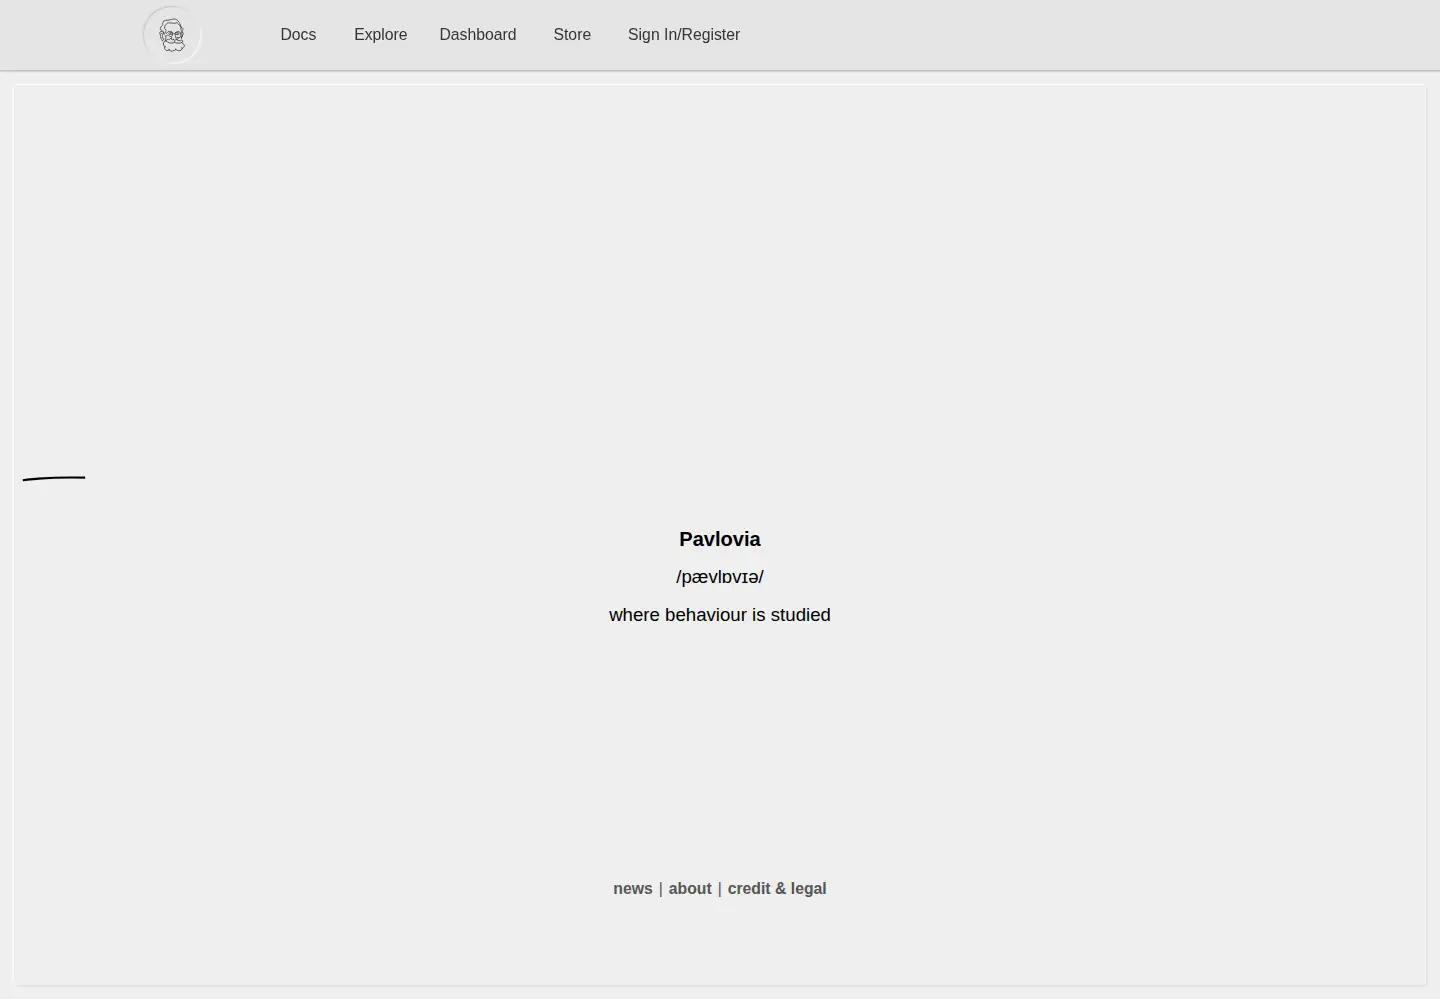Click the Pavlovia bearded face logo
1440x1000 pixels.
pos(172,35)
